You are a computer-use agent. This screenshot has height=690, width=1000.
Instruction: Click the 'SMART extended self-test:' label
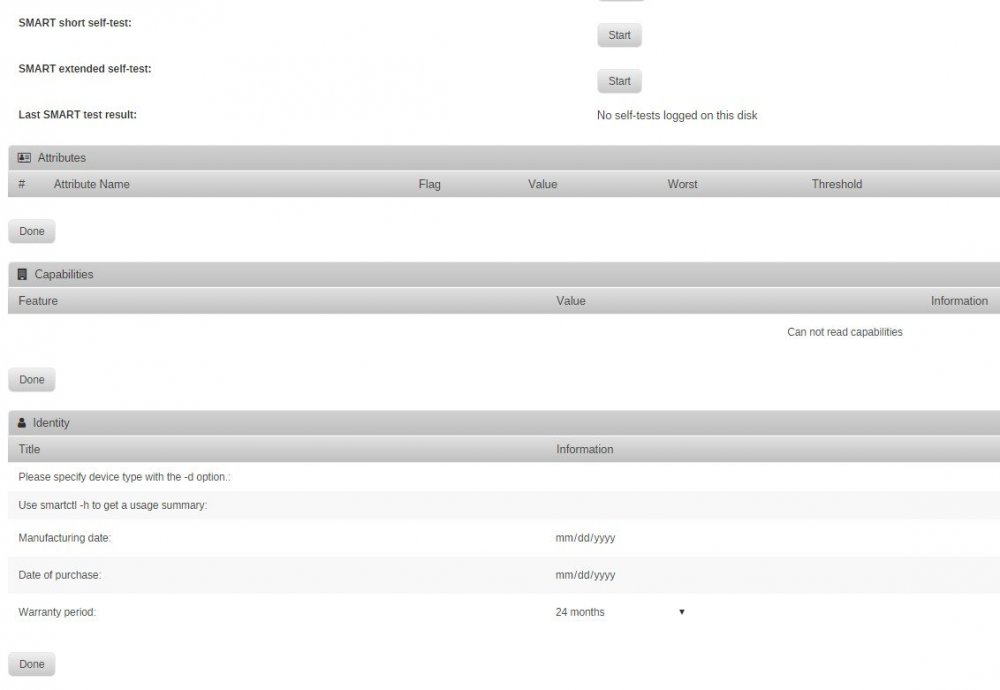(85, 69)
